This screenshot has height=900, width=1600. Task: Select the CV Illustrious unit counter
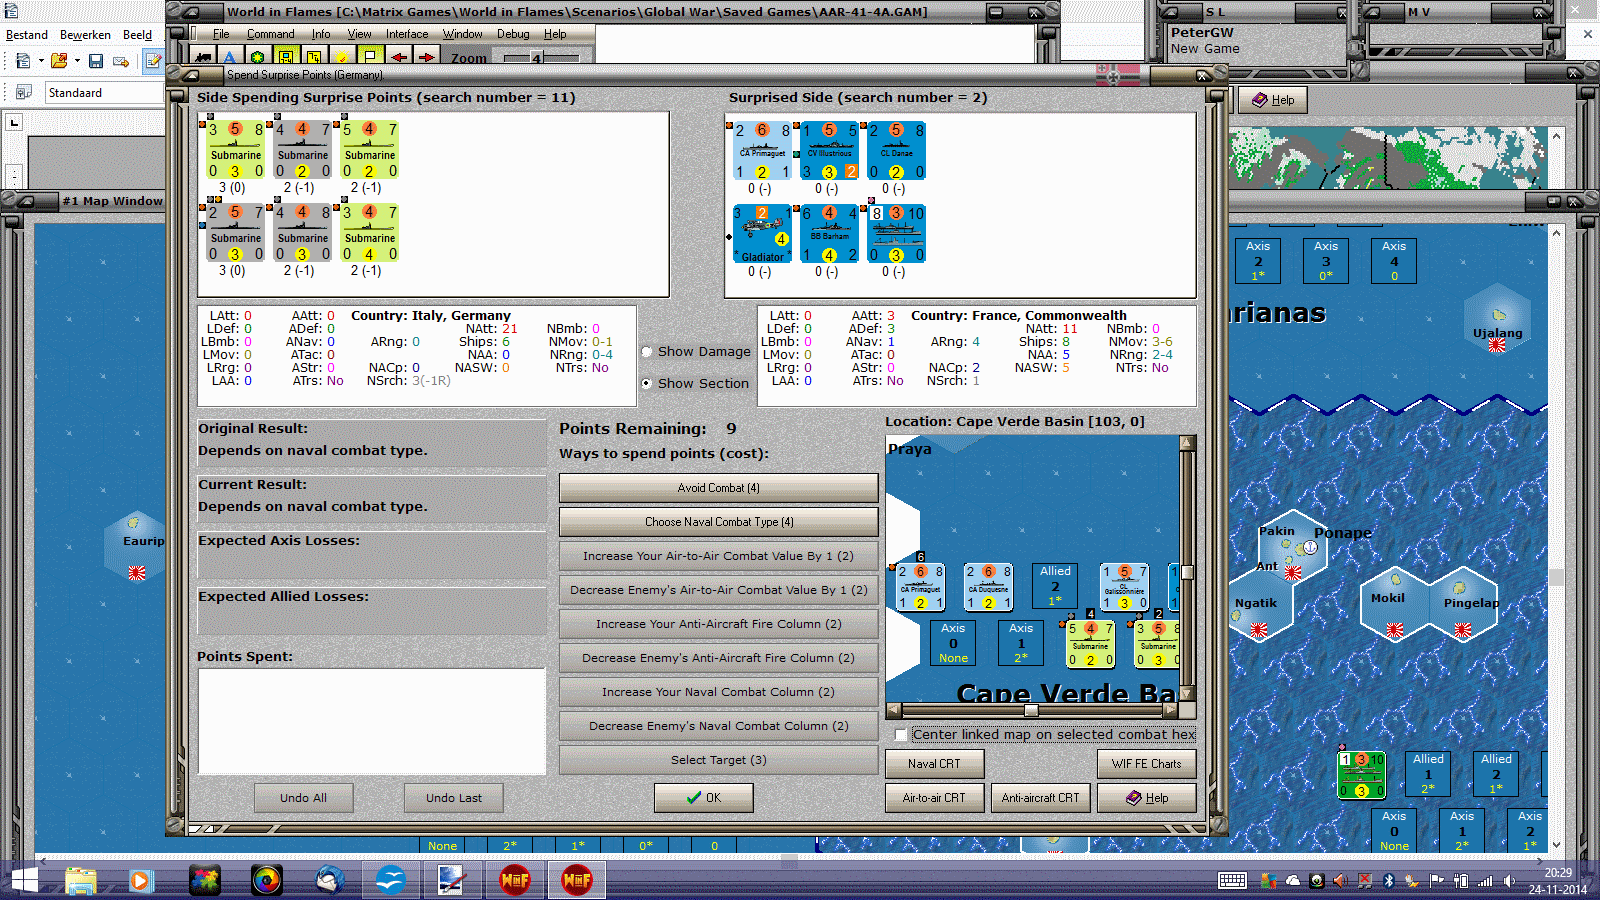(829, 151)
